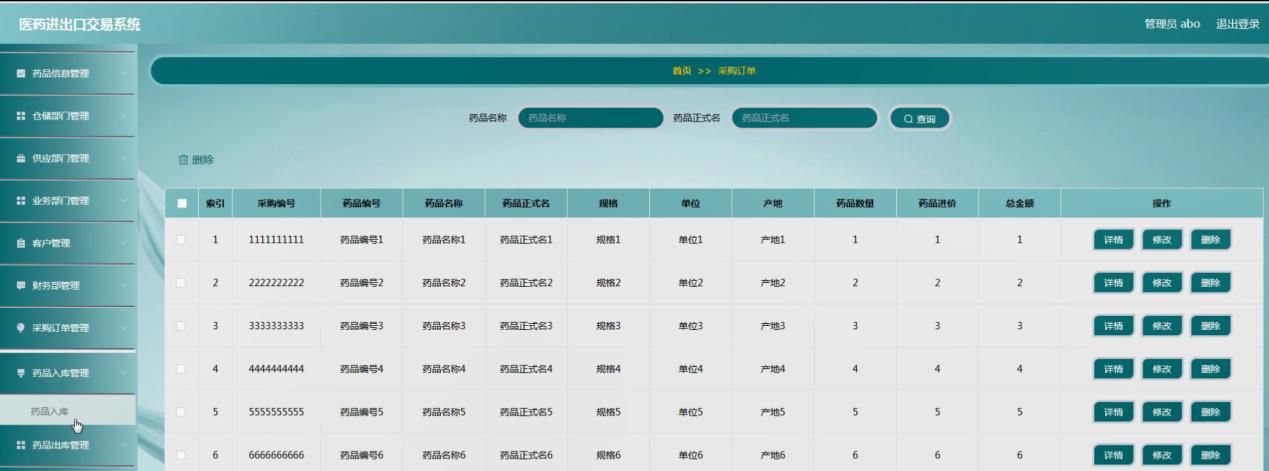The height and width of the screenshot is (471, 1269).
Task: Click 删除 for row 1111111111
Action: pos(1211,240)
